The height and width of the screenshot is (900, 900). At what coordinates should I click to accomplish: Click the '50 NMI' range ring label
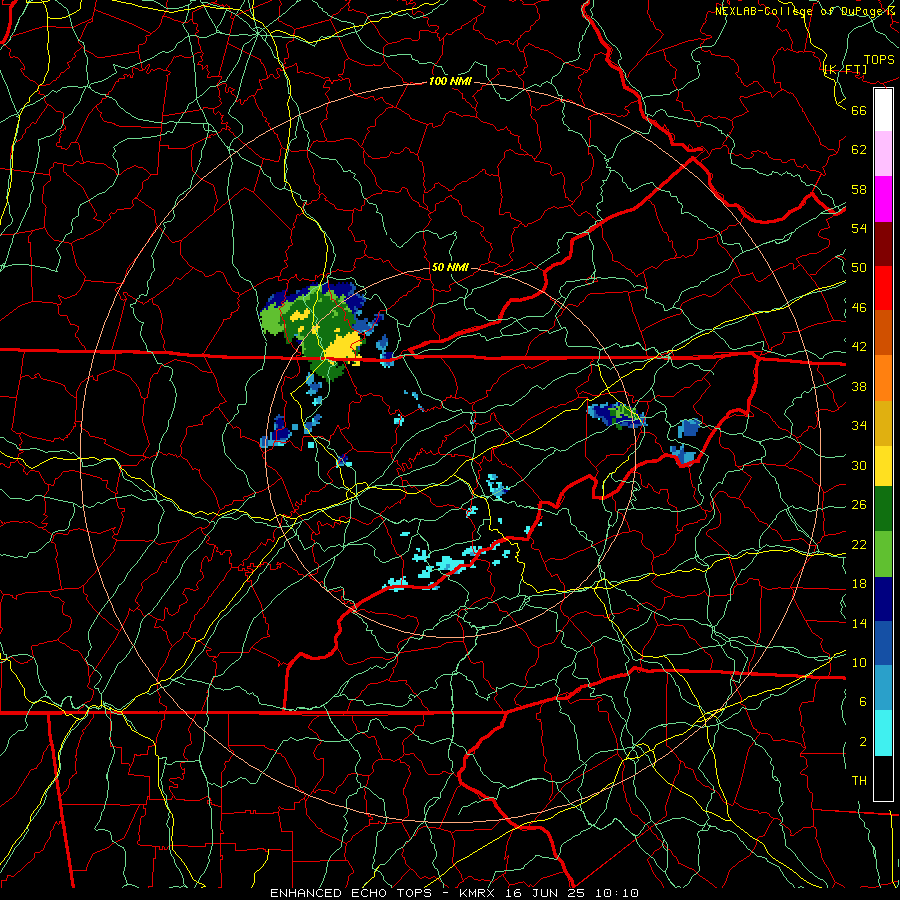449,267
